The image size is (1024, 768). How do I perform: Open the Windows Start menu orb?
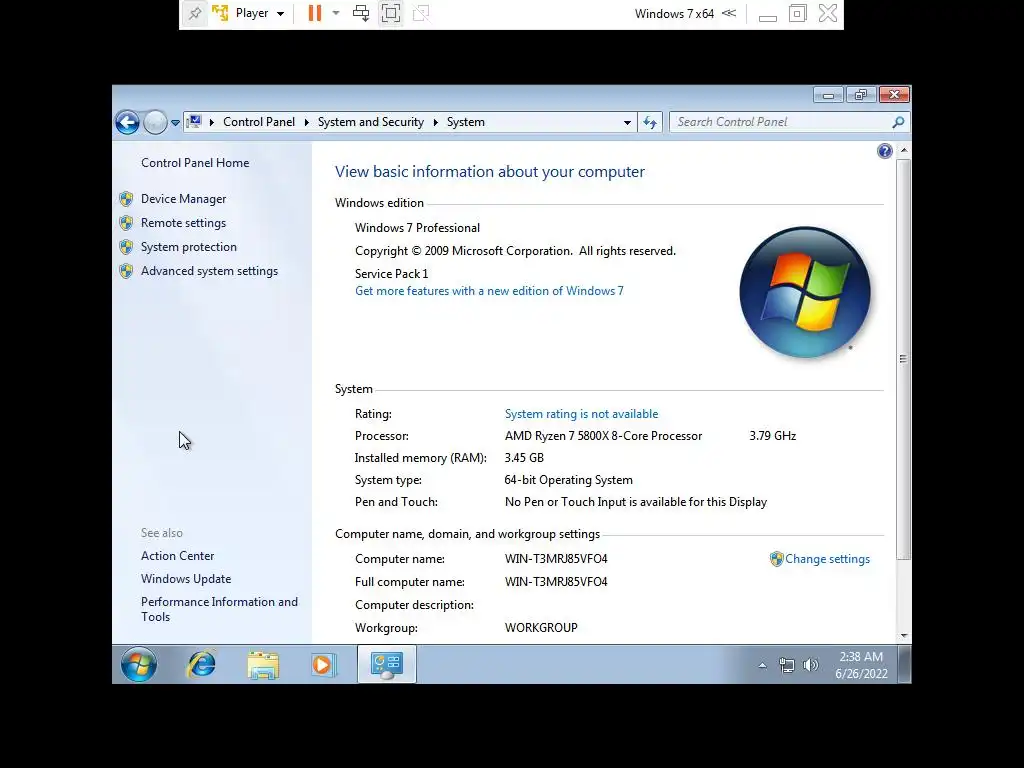click(x=138, y=665)
